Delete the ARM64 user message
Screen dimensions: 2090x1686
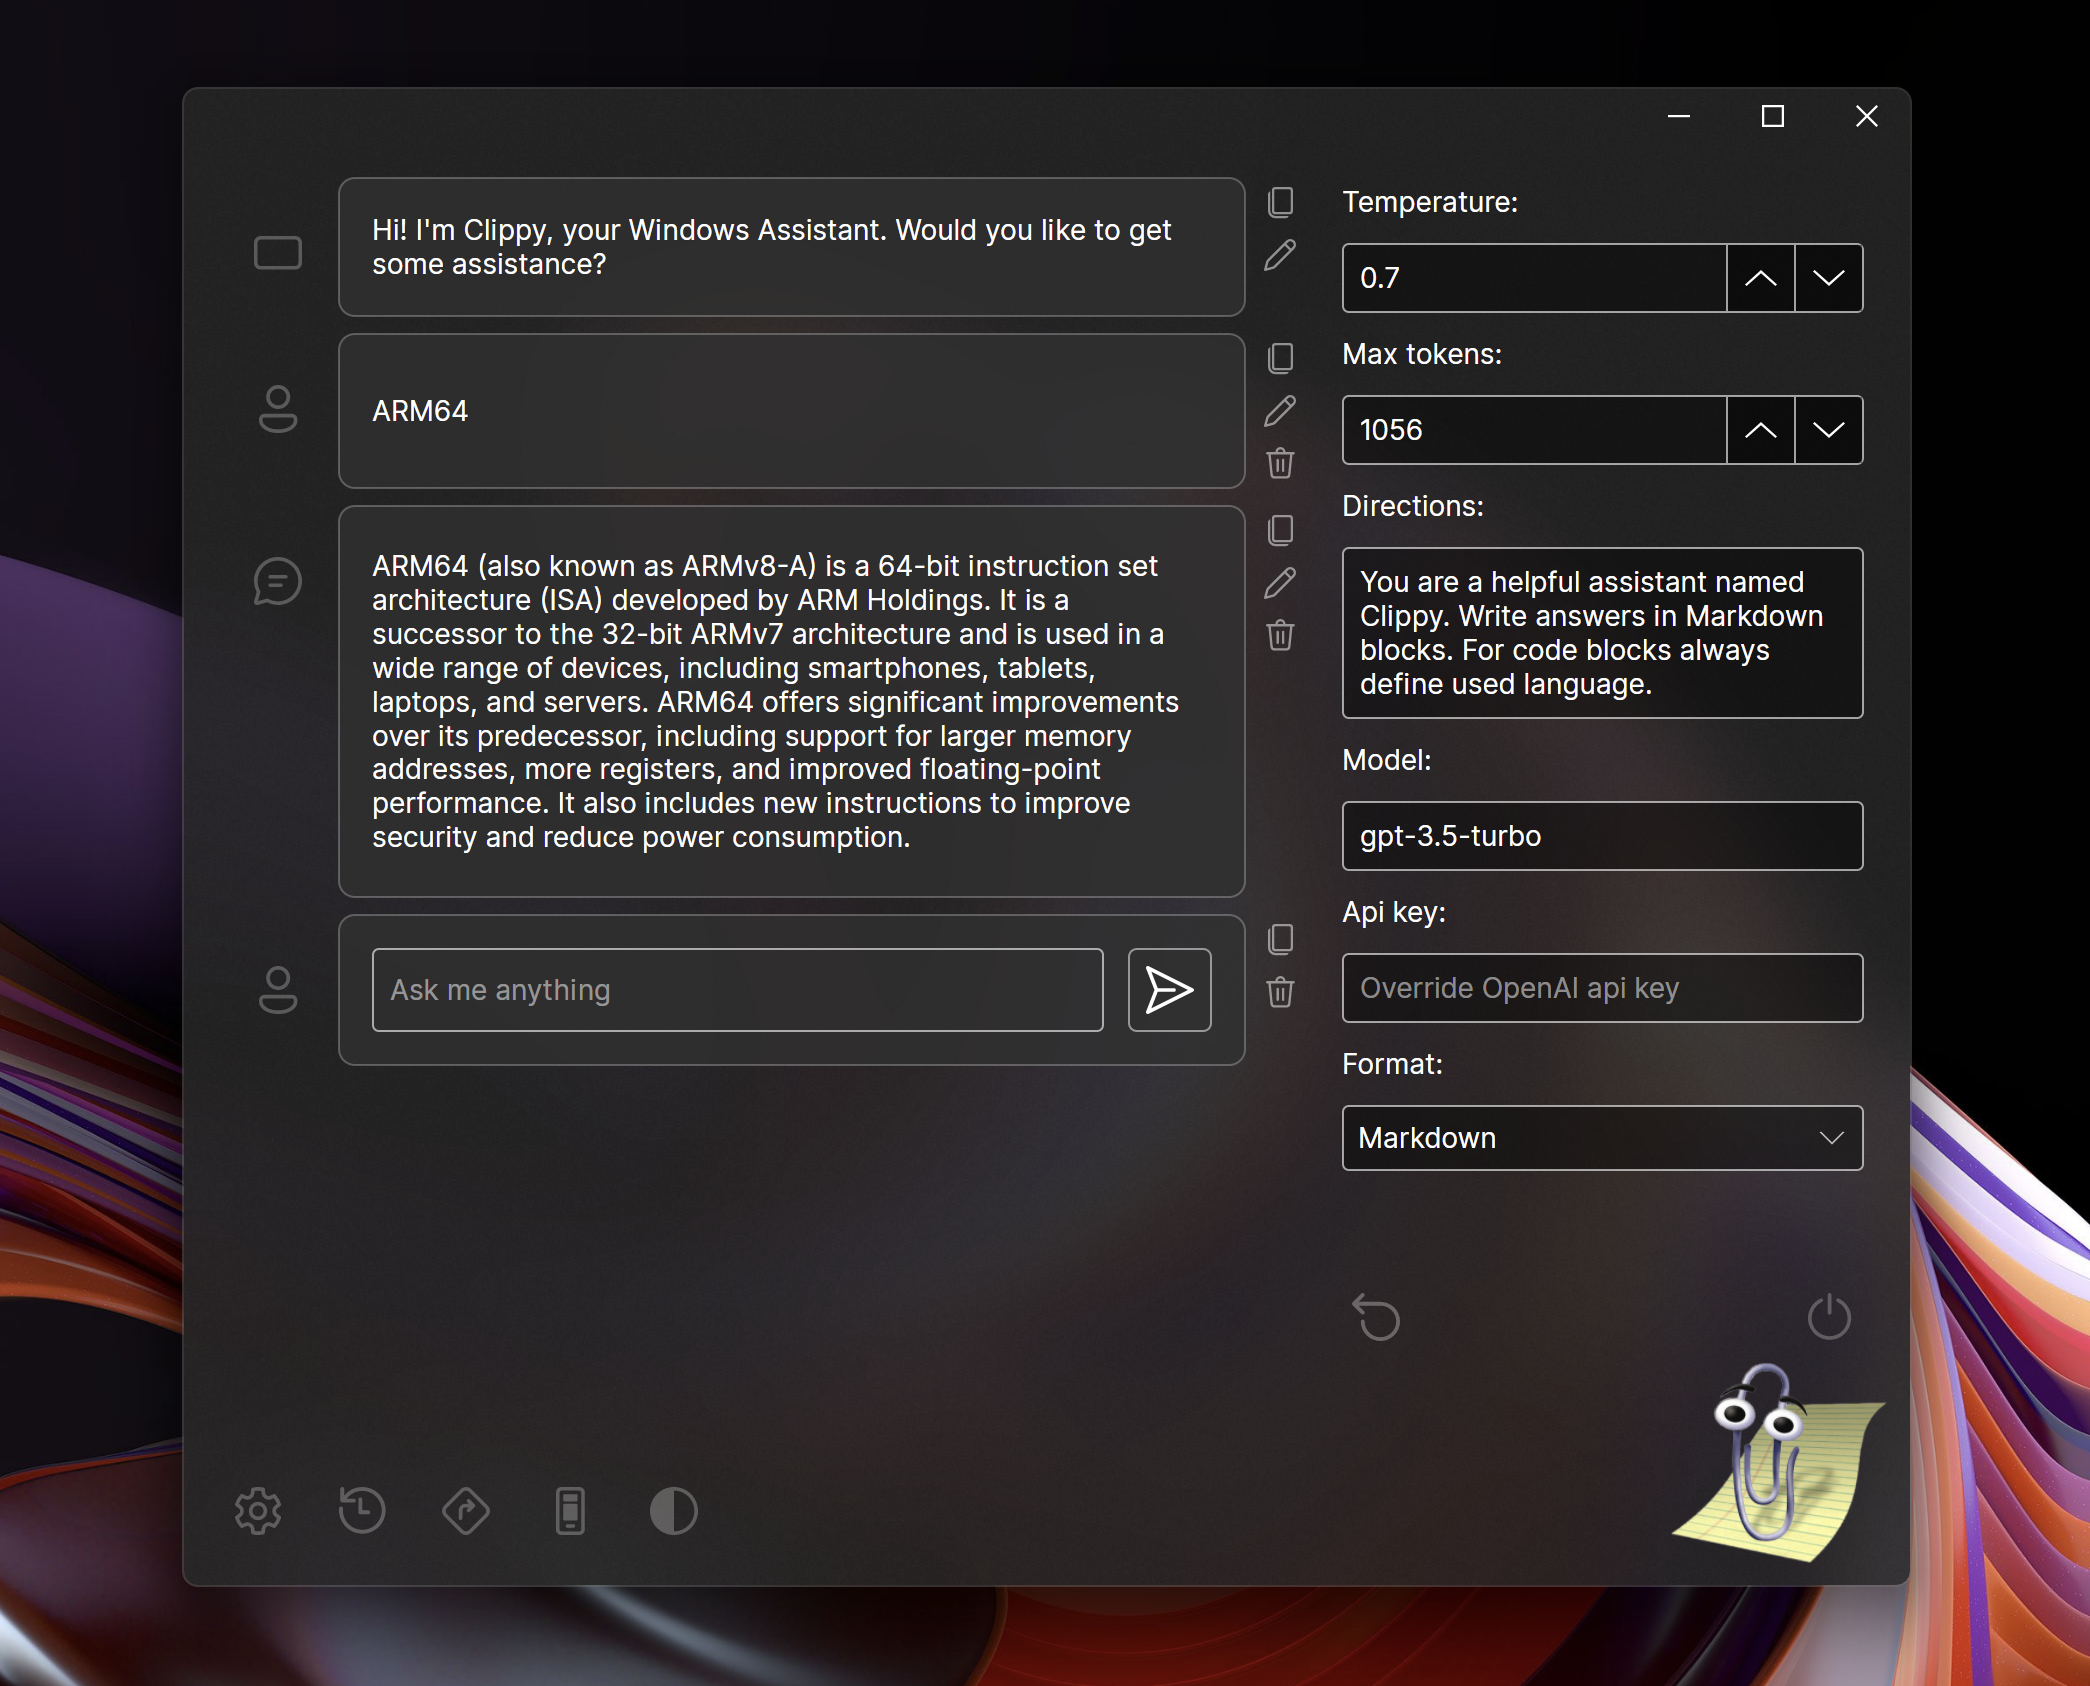pos(1280,463)
